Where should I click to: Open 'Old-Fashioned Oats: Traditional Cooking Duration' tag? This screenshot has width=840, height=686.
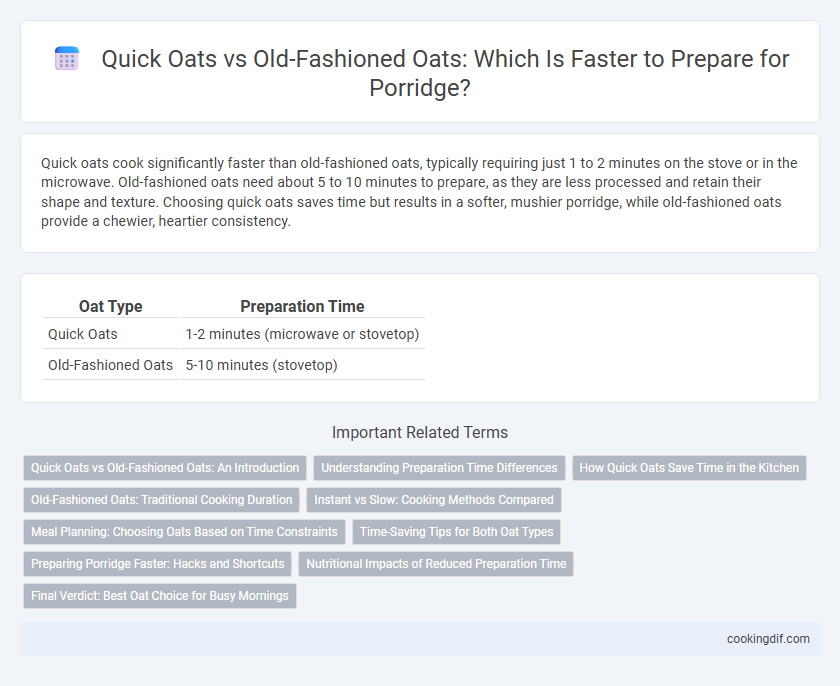click(162, 500)
